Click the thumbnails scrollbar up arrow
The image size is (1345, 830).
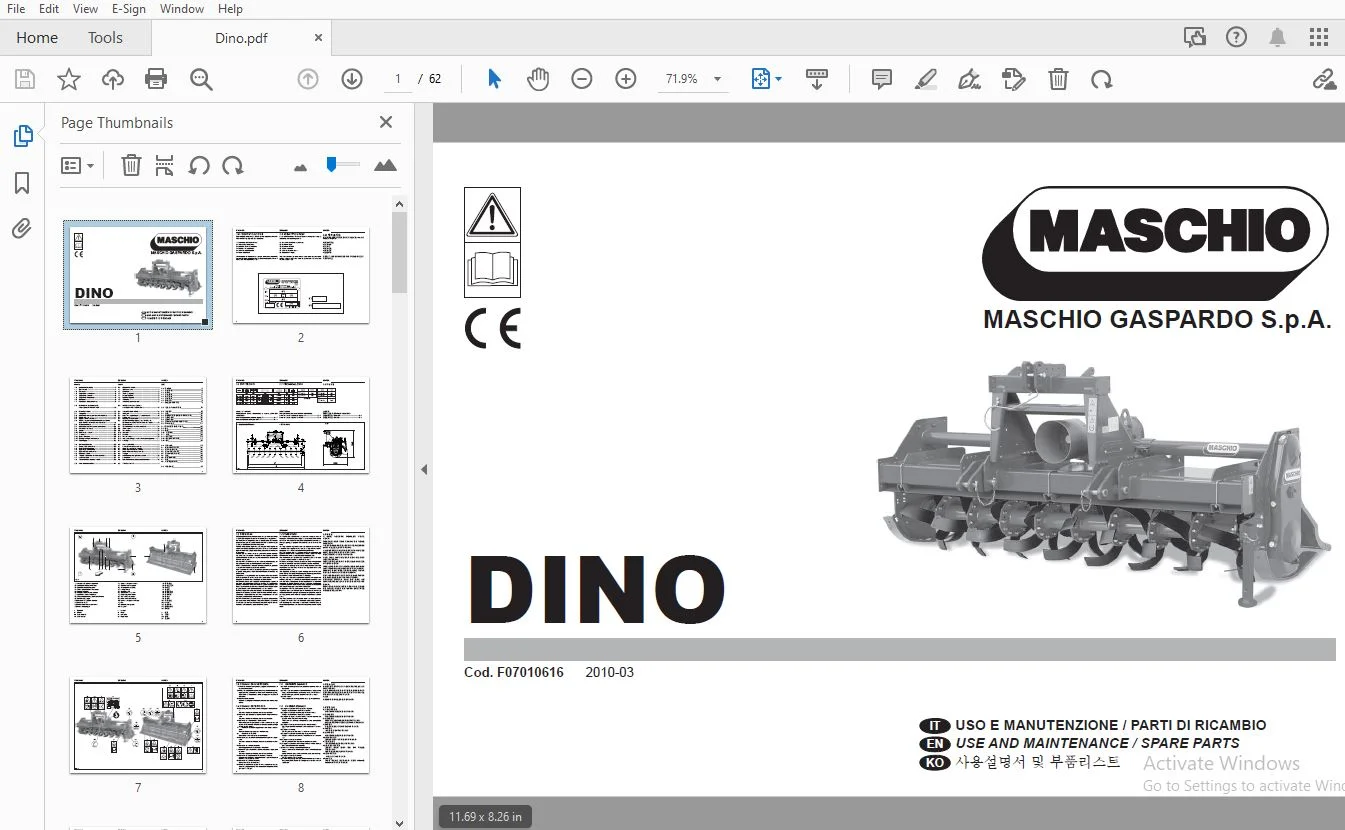(399, 204)
